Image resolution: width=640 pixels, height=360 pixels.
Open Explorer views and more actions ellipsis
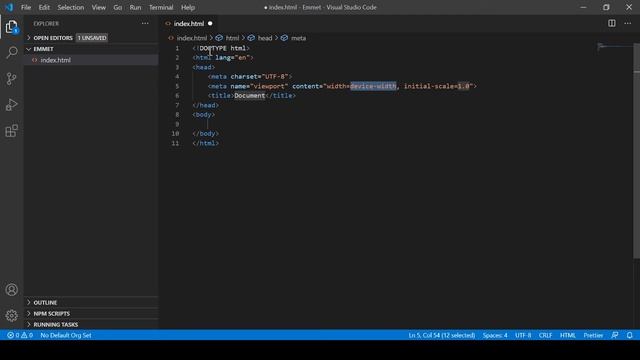(145, 24)
